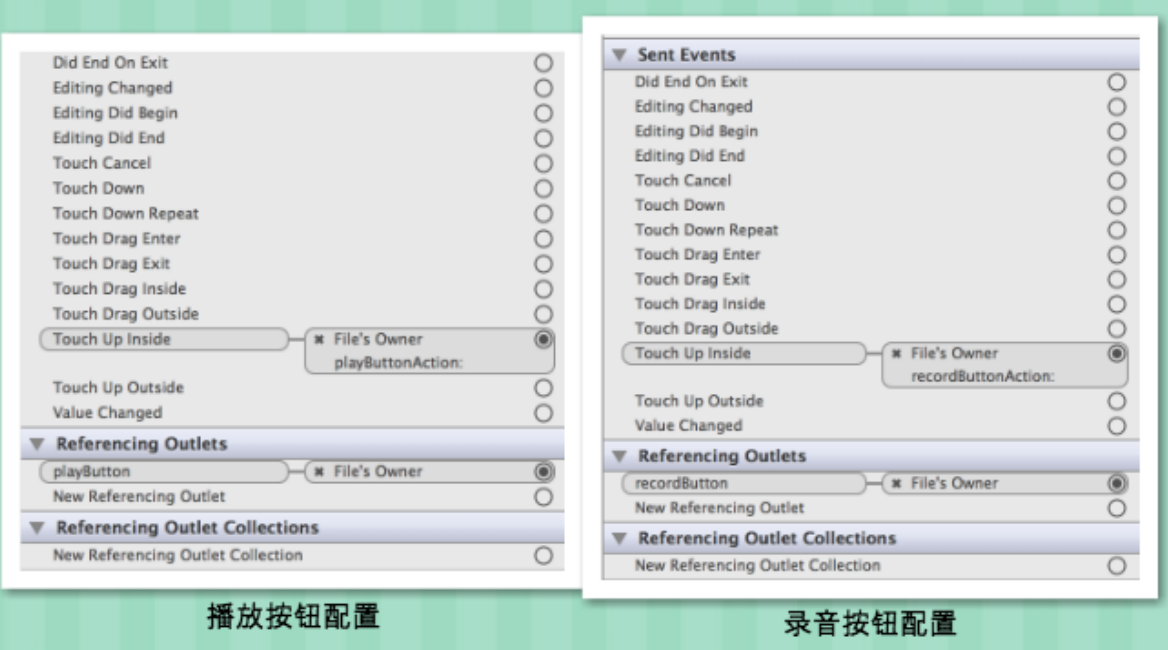The height and width of the screenshot is (650, 1168).
Task: Click Touch Cancel circle in left panel
Action: point(543,164)
